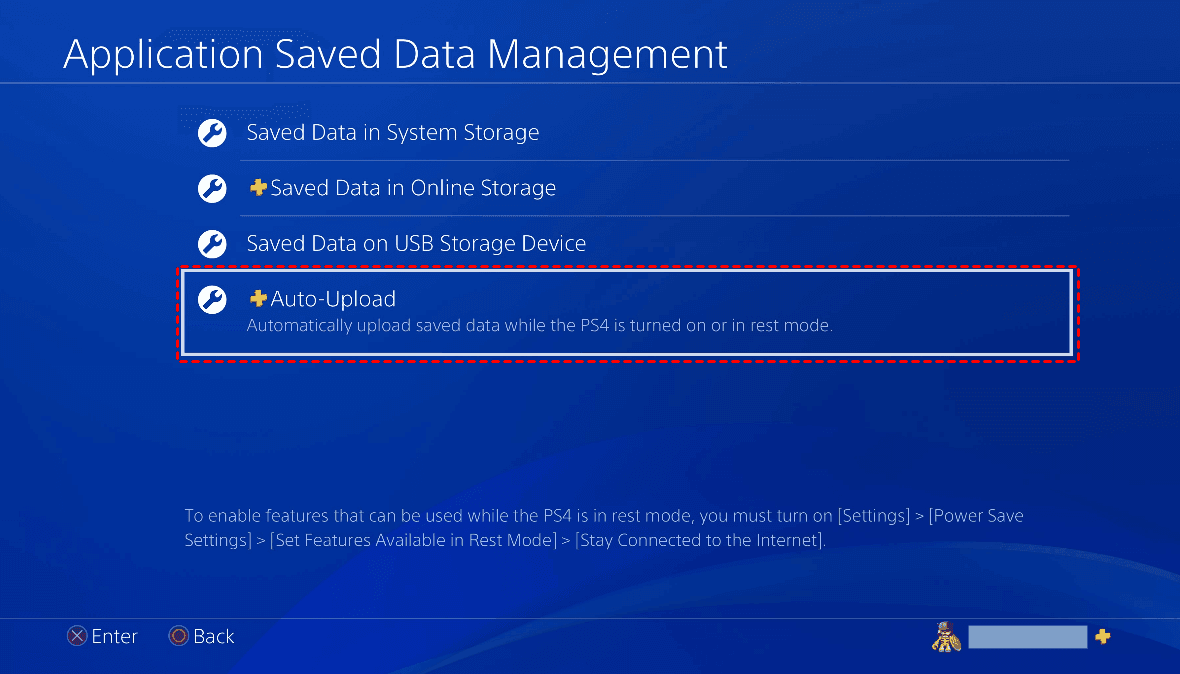
Task: Click PlayStation Plus icon before Auto-Upload label
Action: pyautogui.click(x=258, y=298)
